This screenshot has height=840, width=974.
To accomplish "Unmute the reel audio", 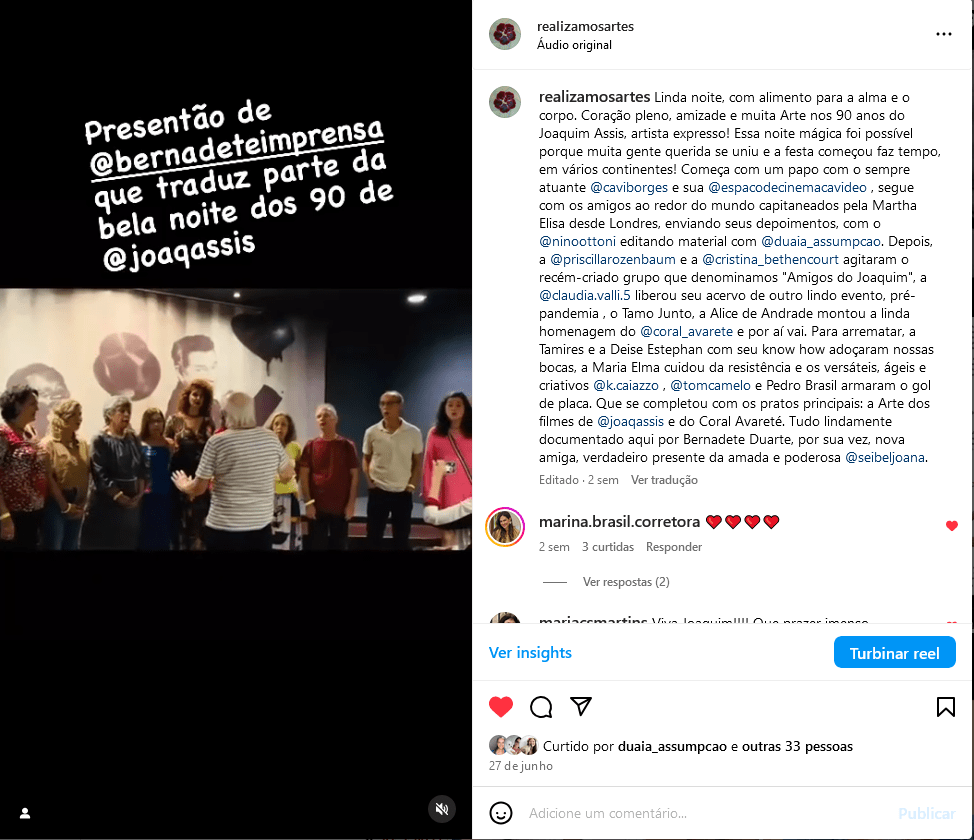I will 442,808.
